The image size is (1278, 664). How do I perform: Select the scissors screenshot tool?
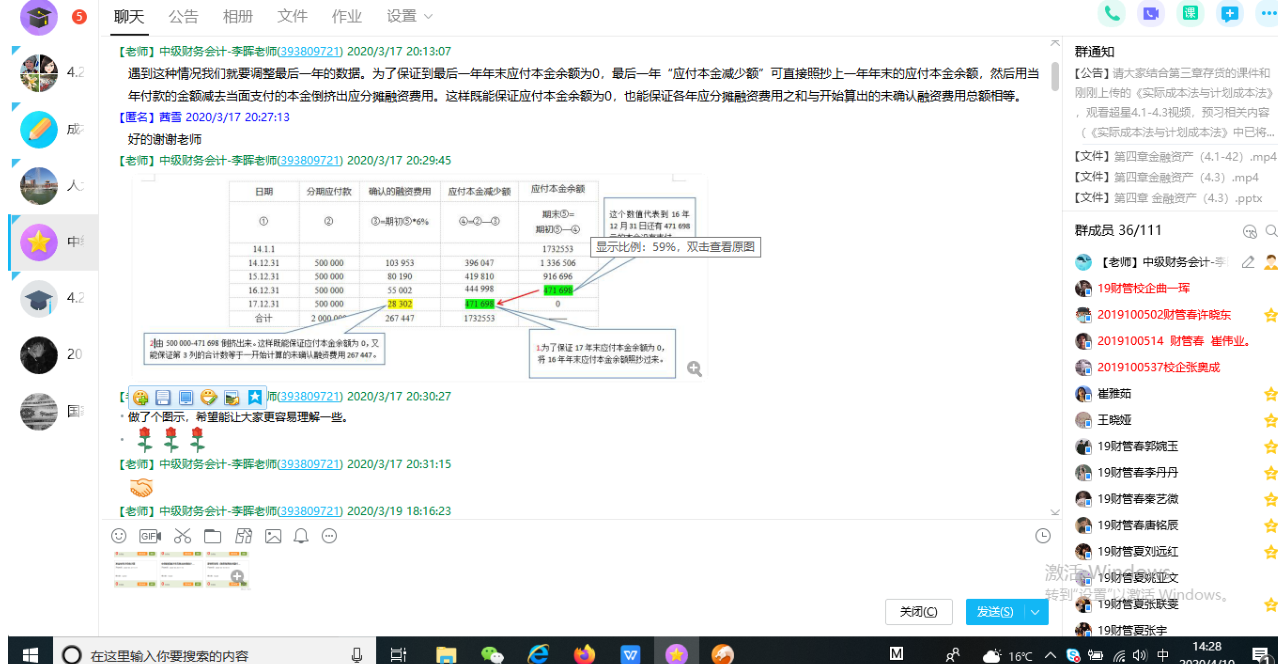(182, 536)
